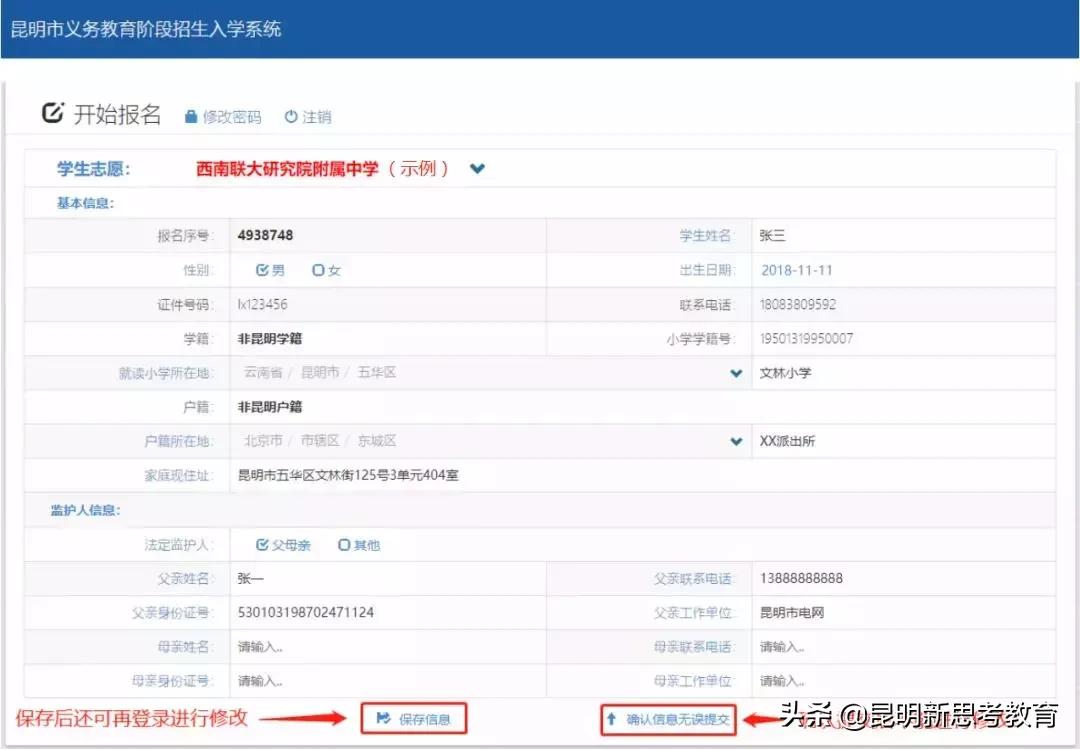
Task: Click the upload arrow icon on the submit button
Action: 609,718
